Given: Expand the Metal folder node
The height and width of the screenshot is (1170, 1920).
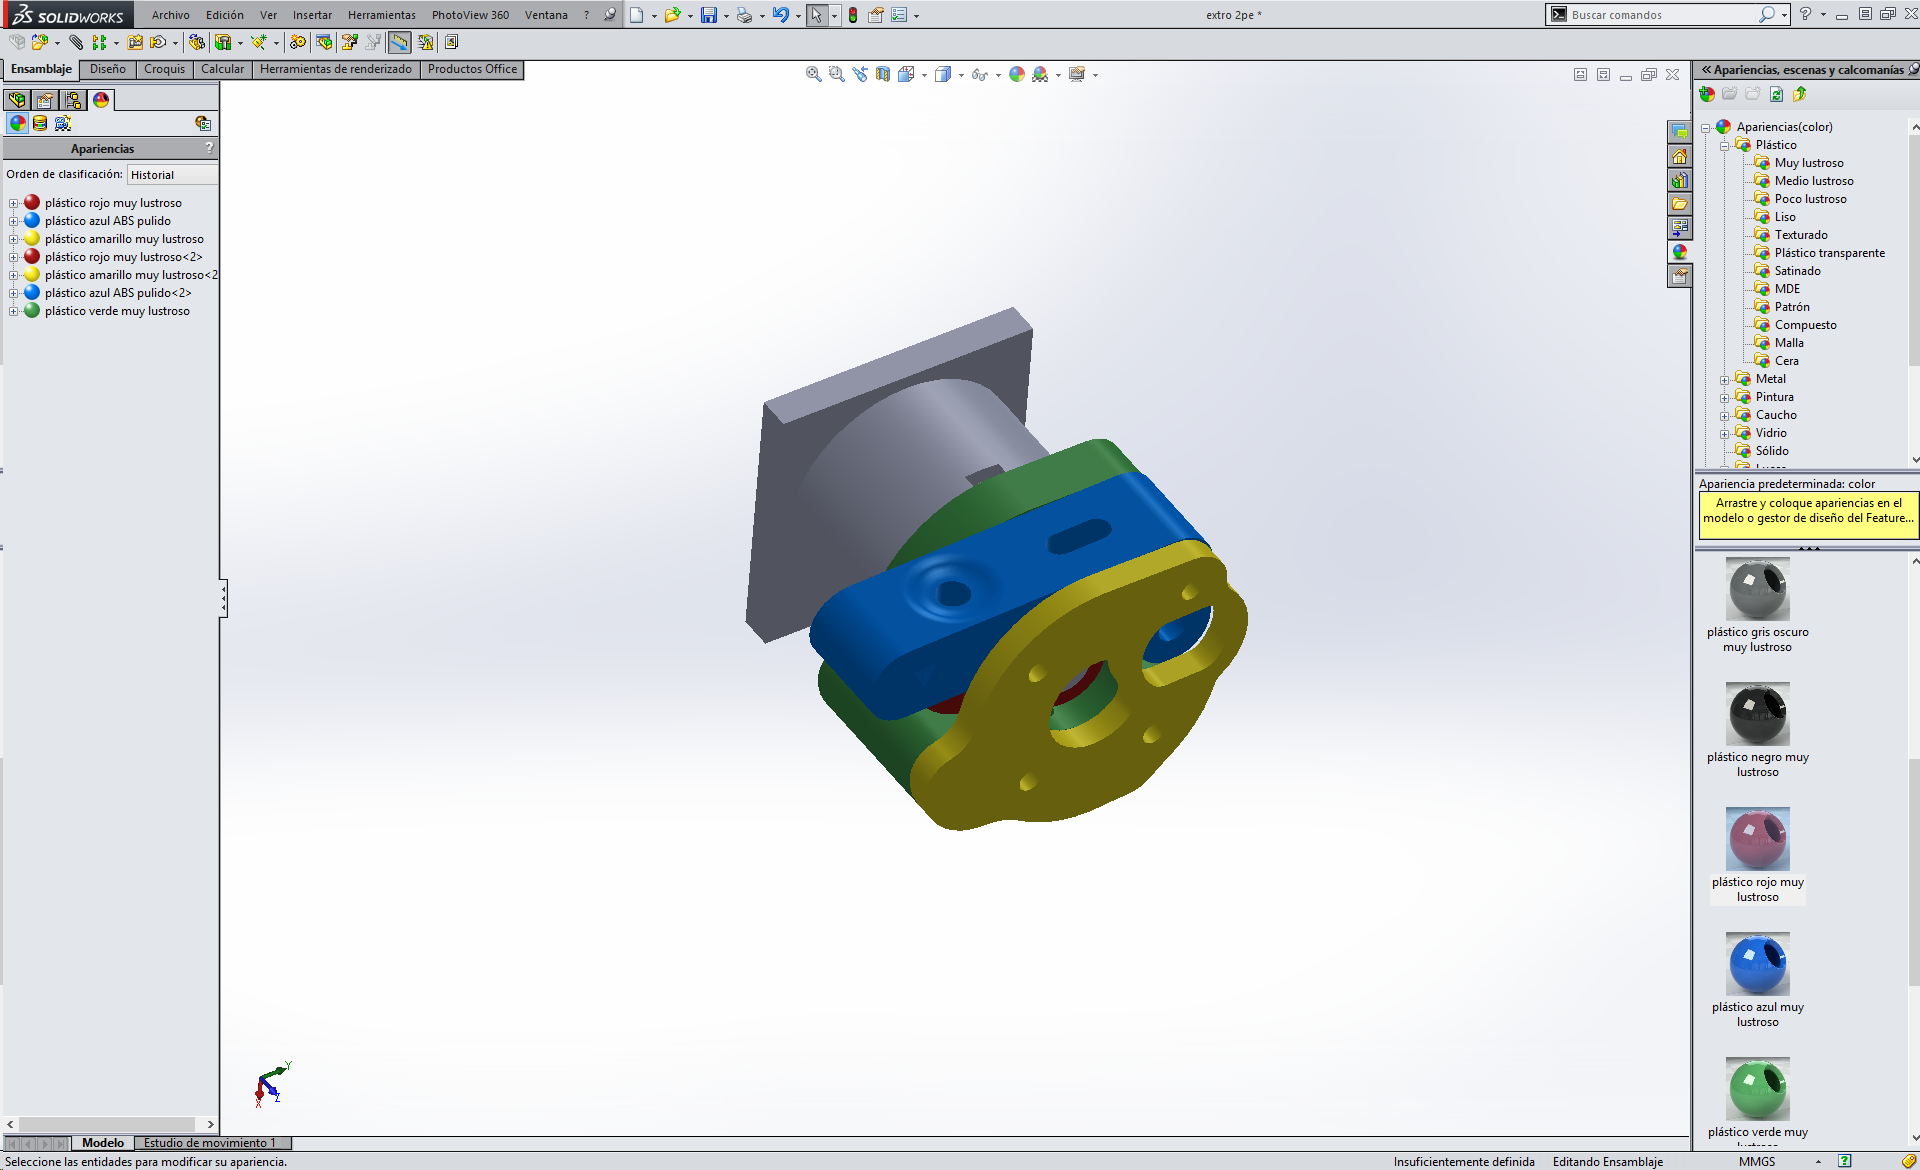Looking at the screenshot, I should tap(1725, 380).
